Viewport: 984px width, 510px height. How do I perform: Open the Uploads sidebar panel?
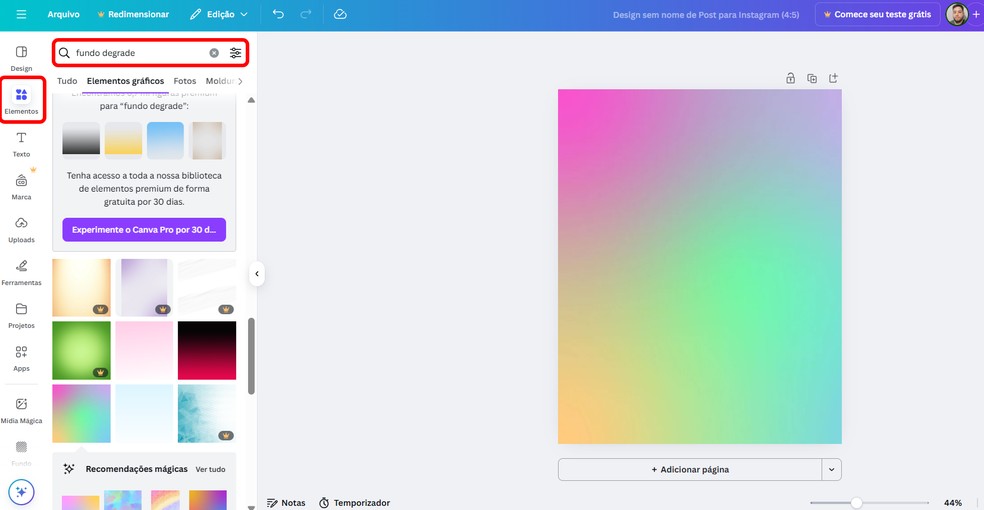[x=21, y=230]
